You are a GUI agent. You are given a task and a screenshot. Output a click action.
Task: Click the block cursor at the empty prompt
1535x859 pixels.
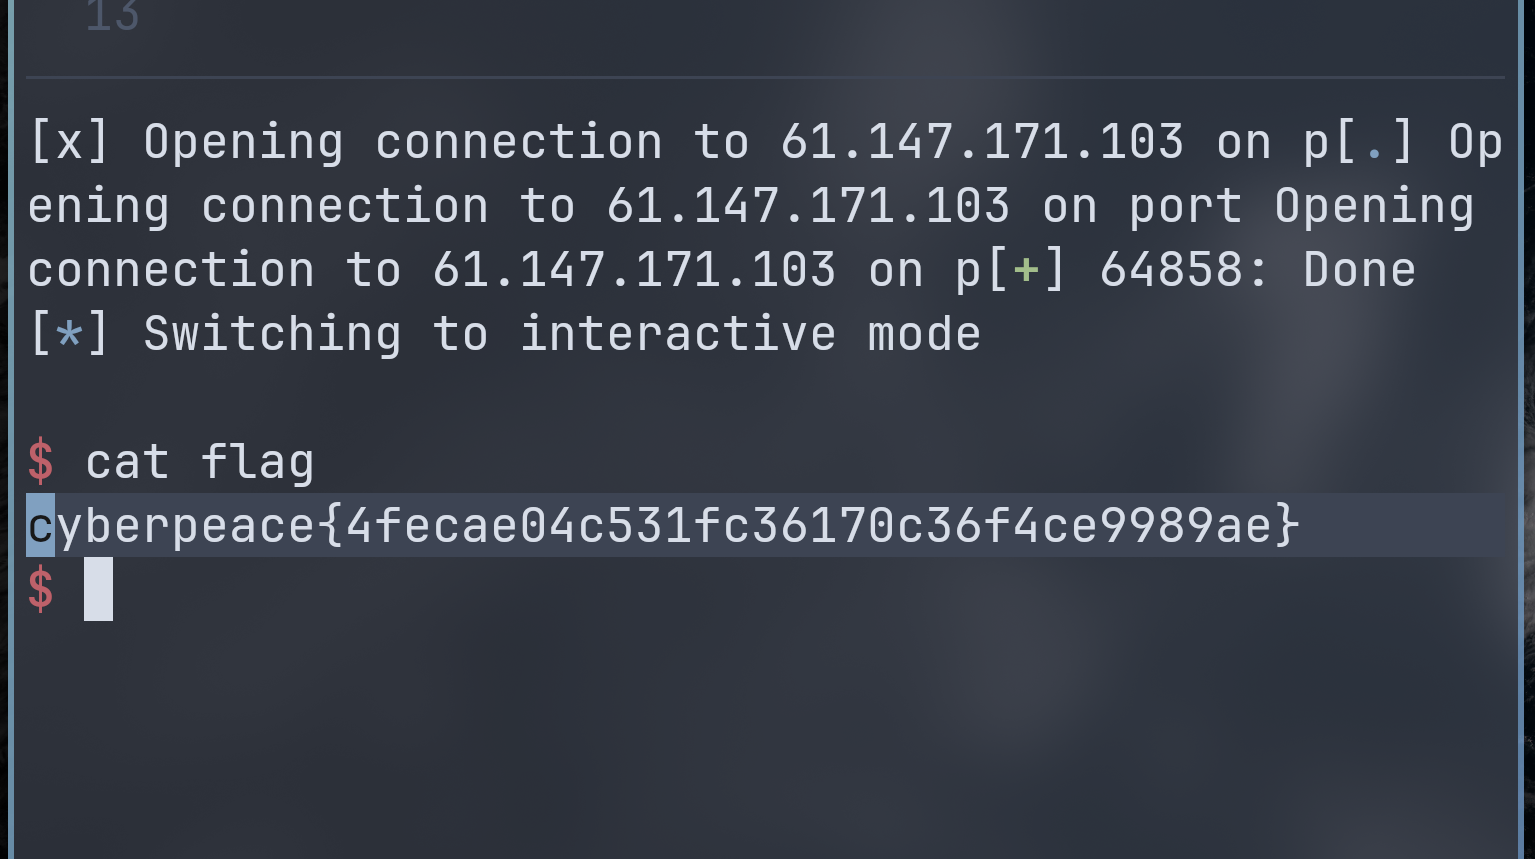98,589
